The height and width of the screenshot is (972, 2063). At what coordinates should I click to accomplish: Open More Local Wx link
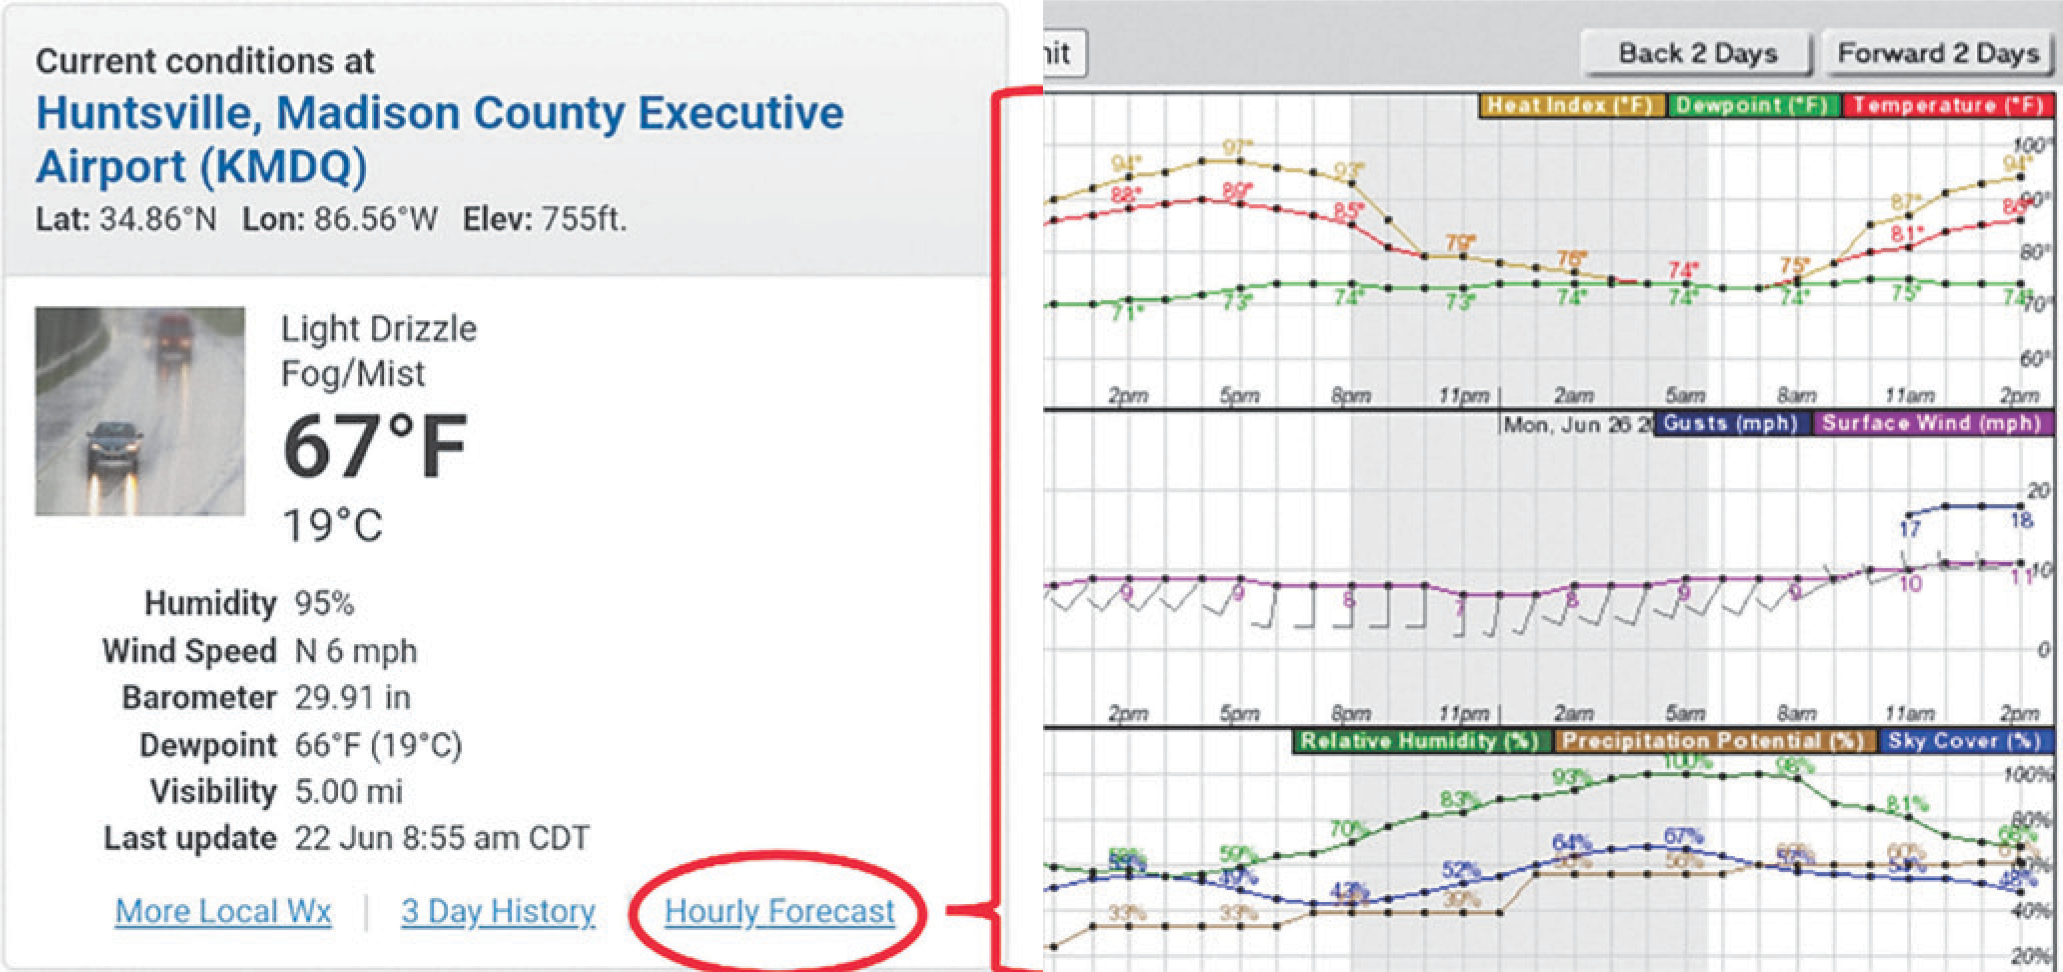(x=223, y=911)
